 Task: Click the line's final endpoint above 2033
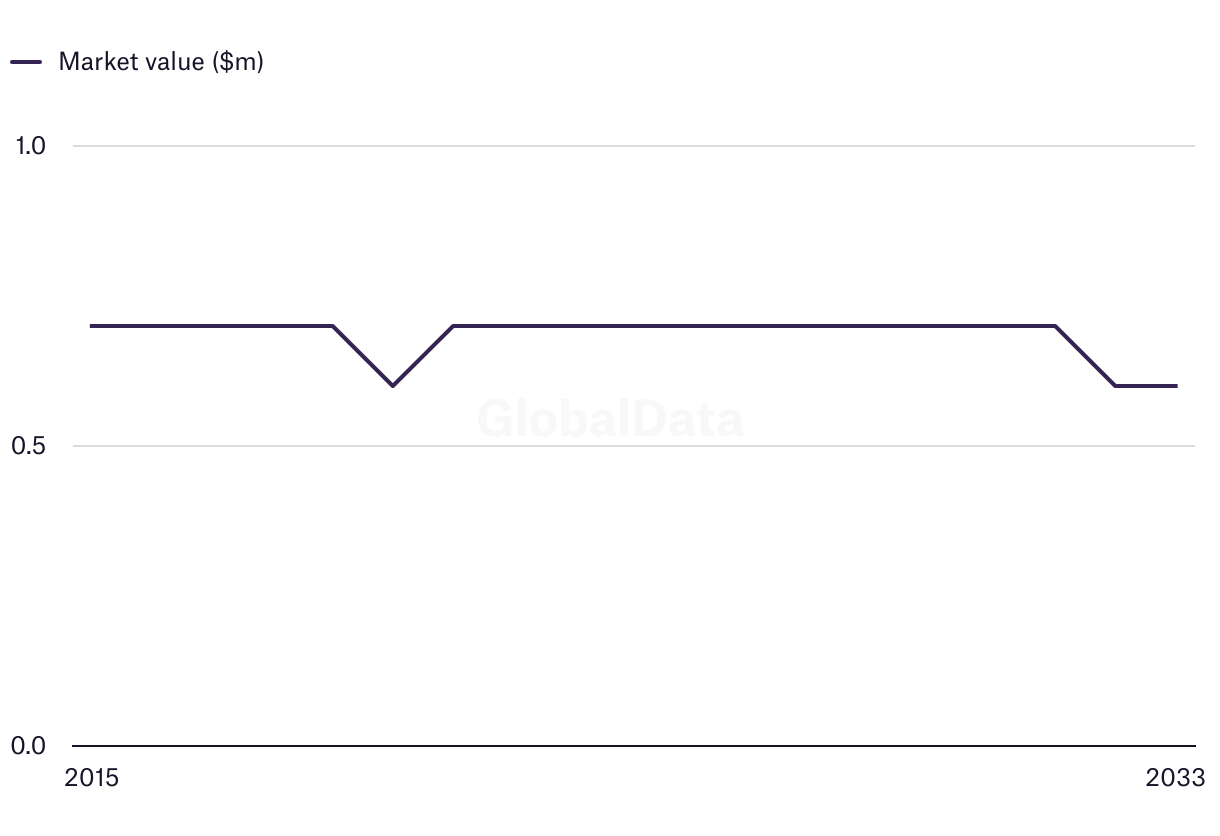click(x=1176, y=386)
